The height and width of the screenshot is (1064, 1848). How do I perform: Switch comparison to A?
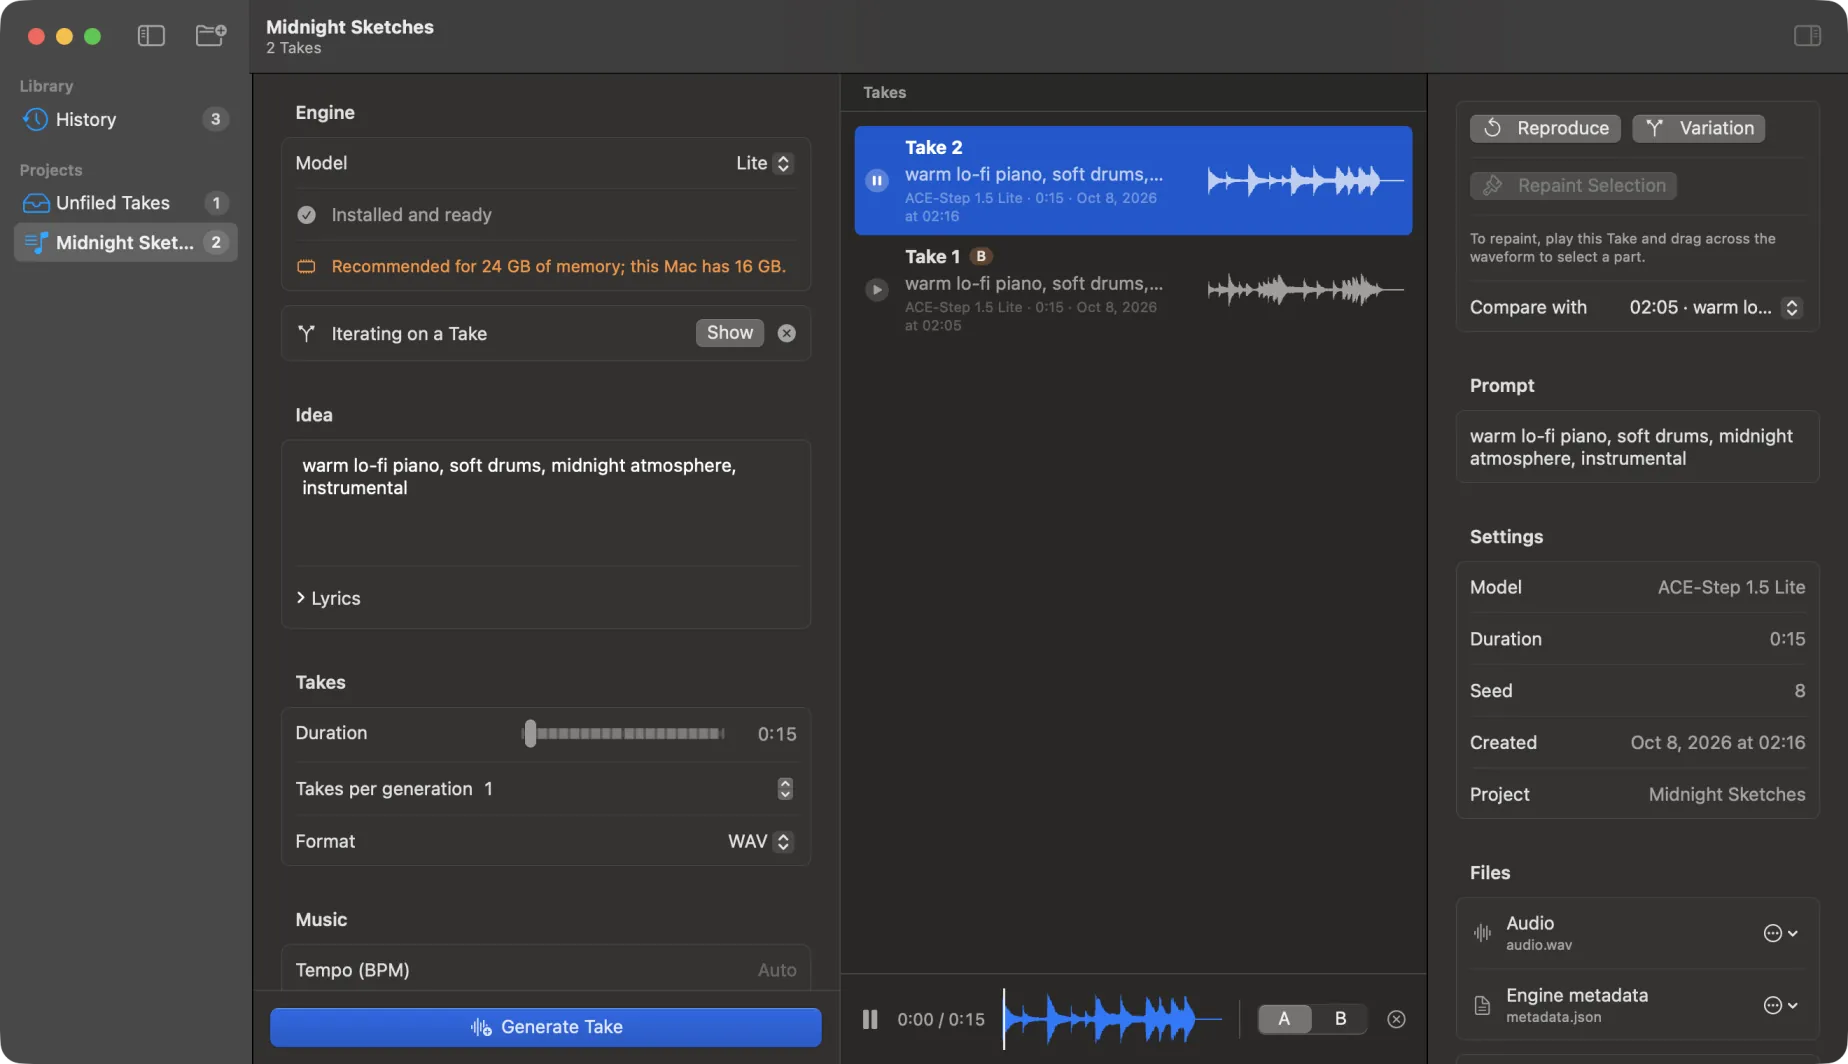pyautogui.click(x=1284, y=1018)
